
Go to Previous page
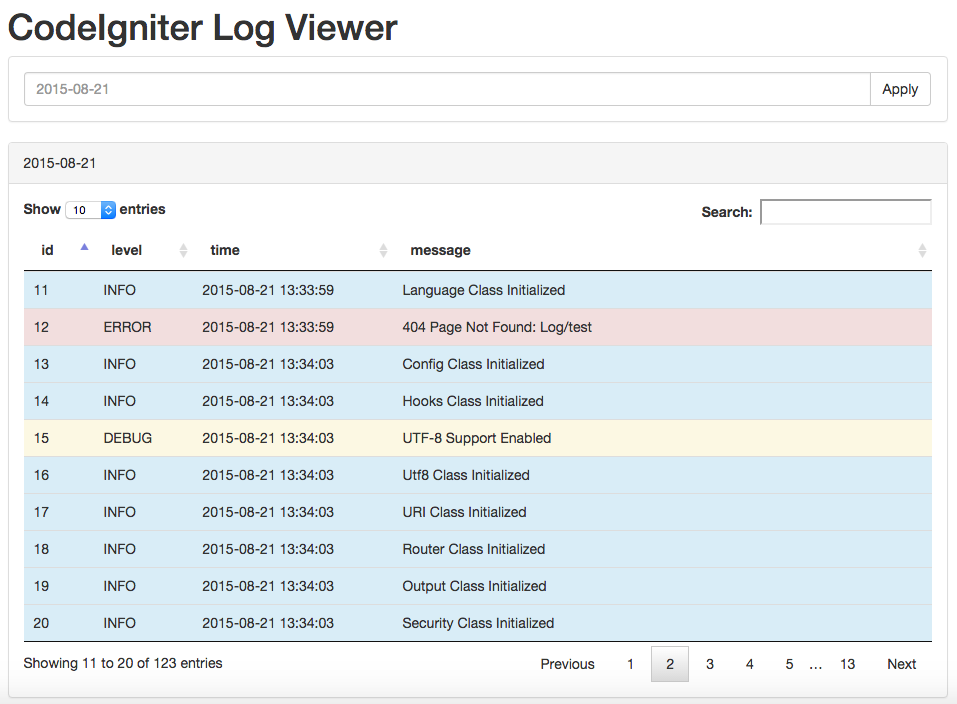tap(567, 664)
